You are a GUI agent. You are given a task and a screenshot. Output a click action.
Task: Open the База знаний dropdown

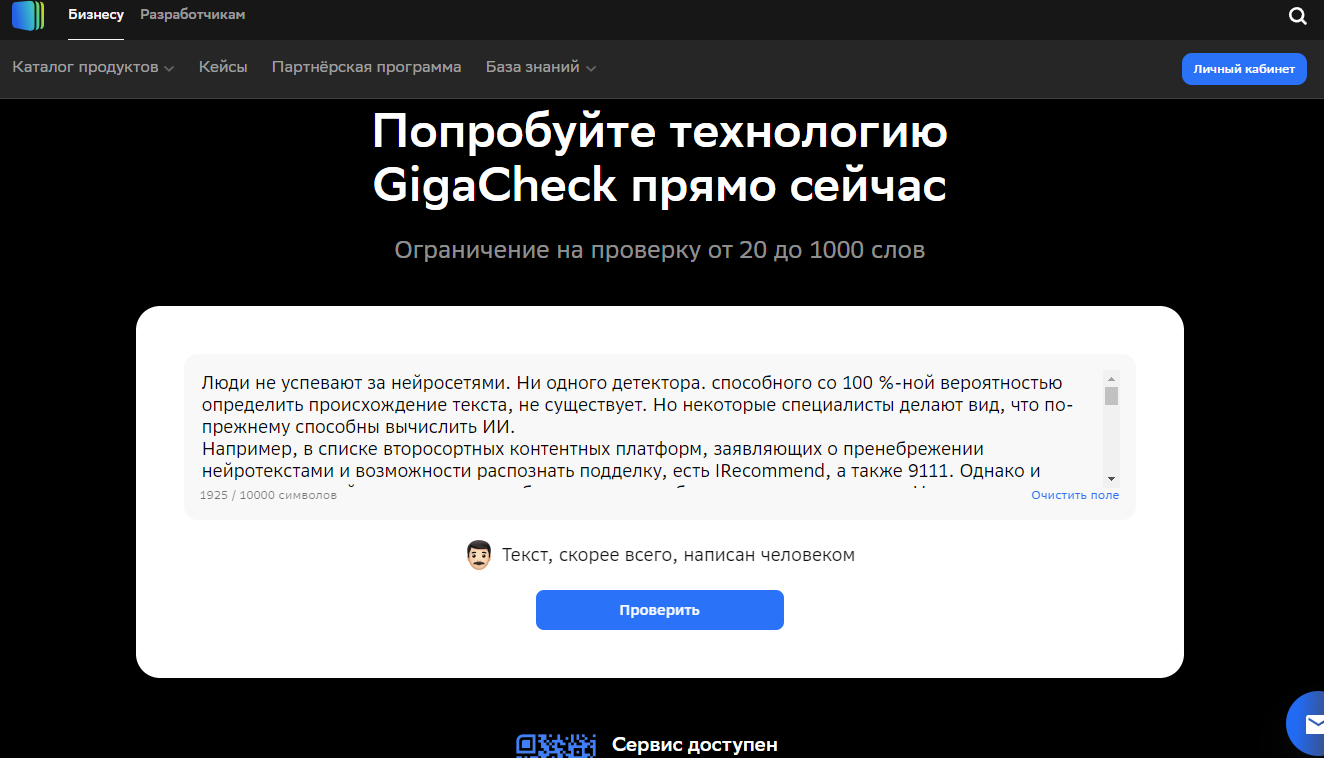coord(540,69)
